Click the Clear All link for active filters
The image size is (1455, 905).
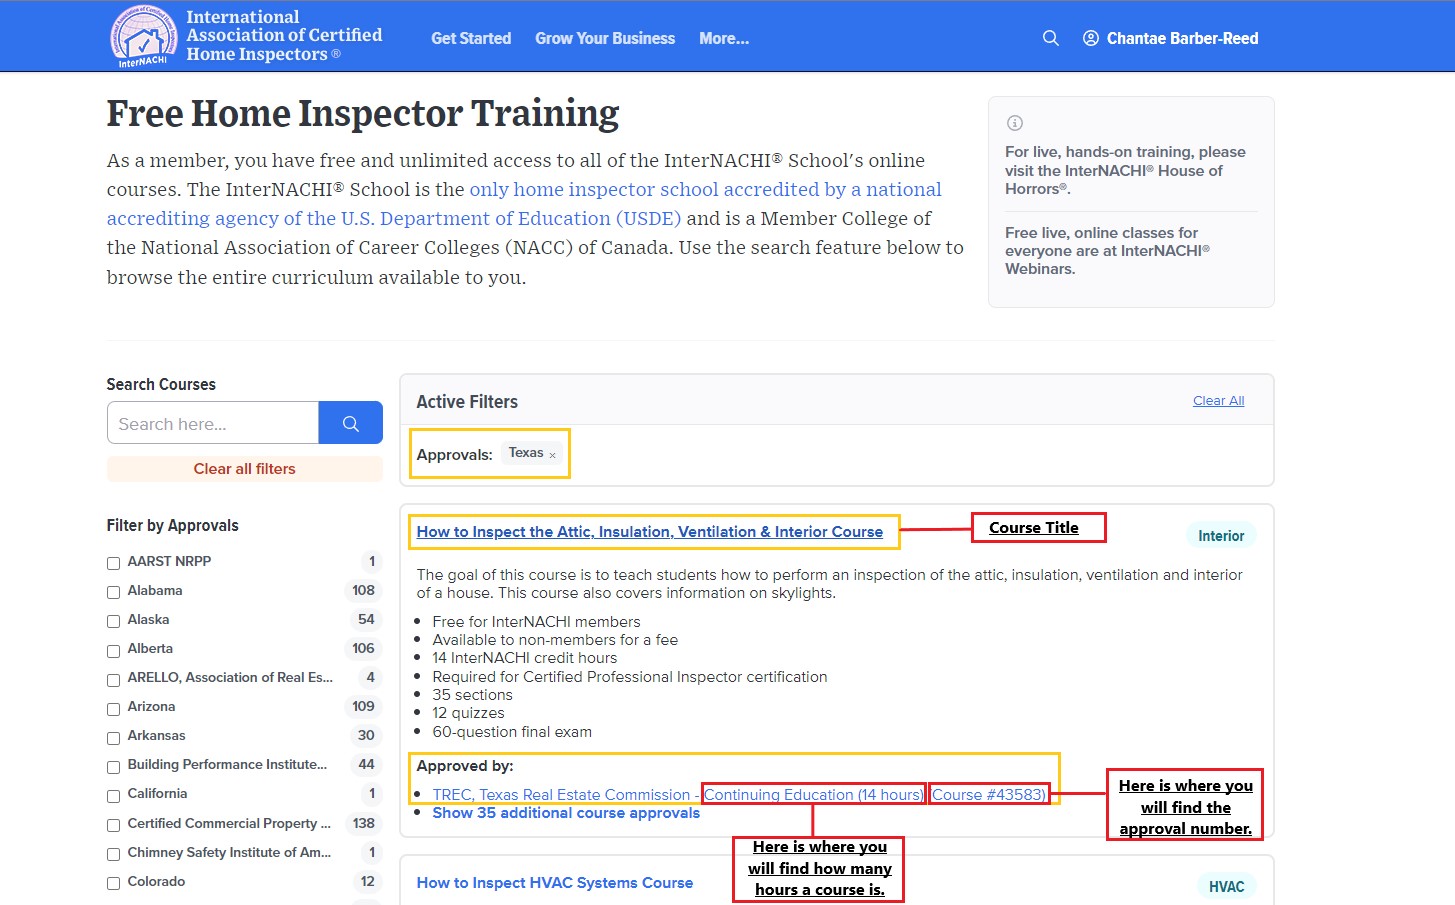tap(1218, 400)
